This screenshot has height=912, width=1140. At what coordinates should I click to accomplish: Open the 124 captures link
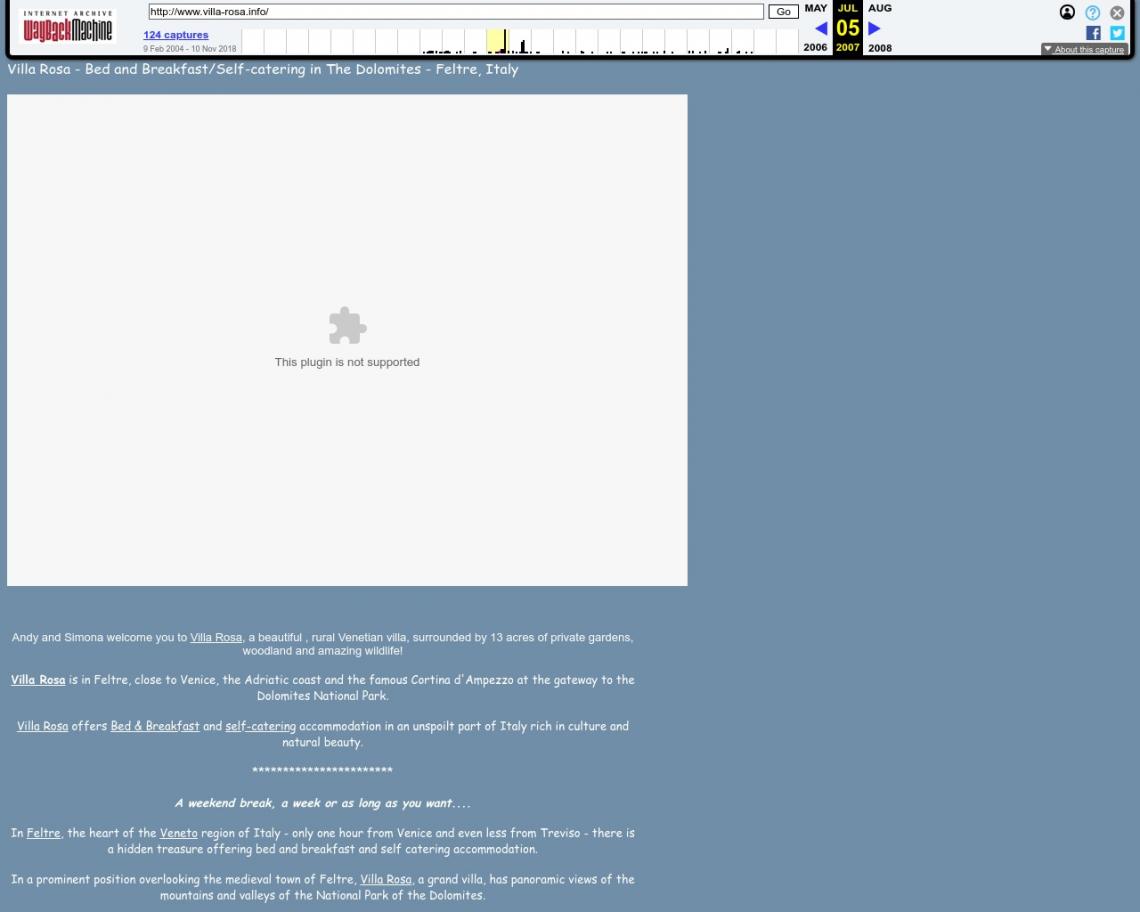176,35
